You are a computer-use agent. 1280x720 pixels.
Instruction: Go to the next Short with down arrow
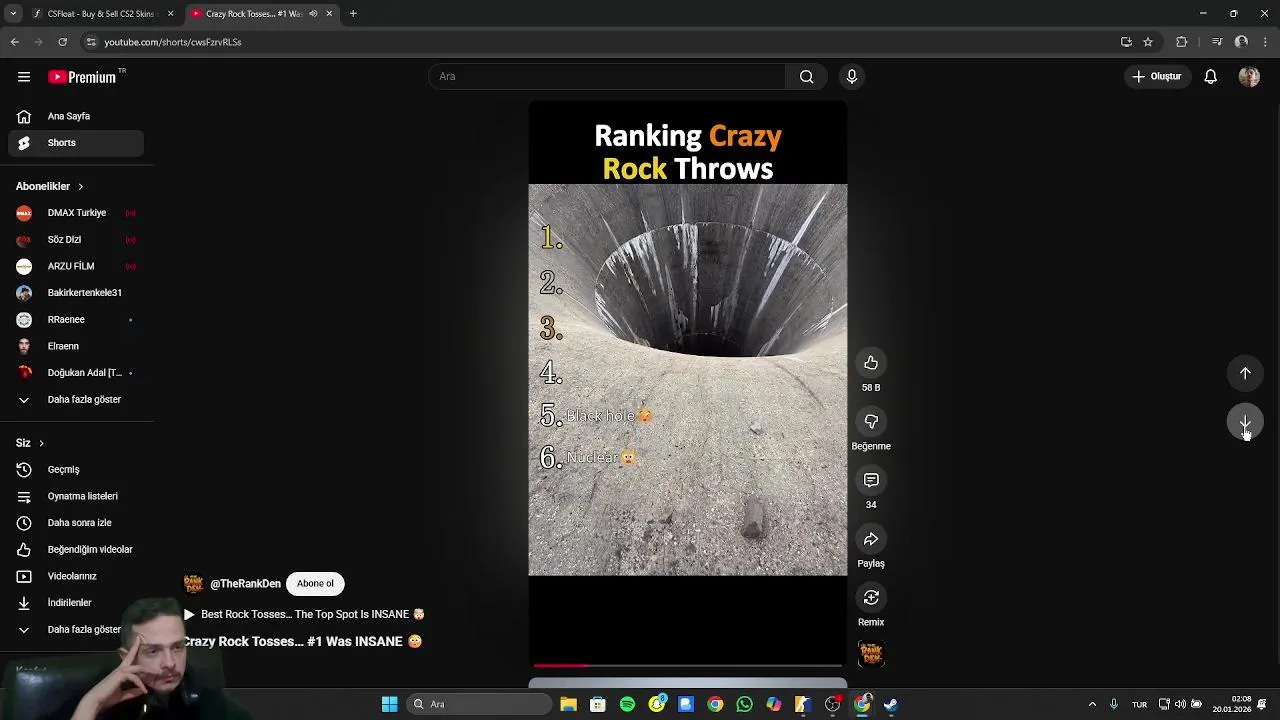tap(1245, 423)
